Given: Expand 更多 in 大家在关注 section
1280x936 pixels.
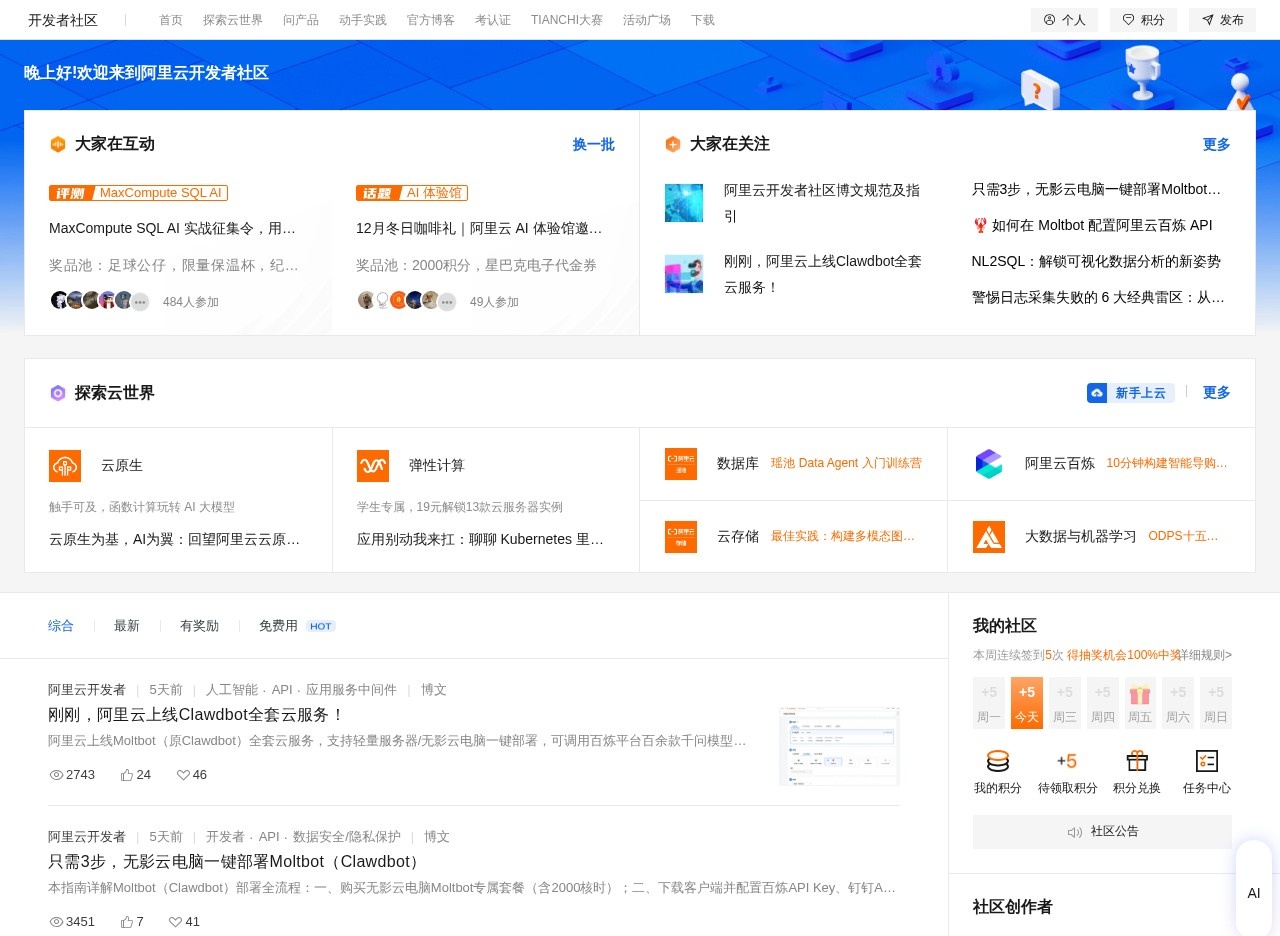Looking at the screenshot, I should (x=1216, y=144).
